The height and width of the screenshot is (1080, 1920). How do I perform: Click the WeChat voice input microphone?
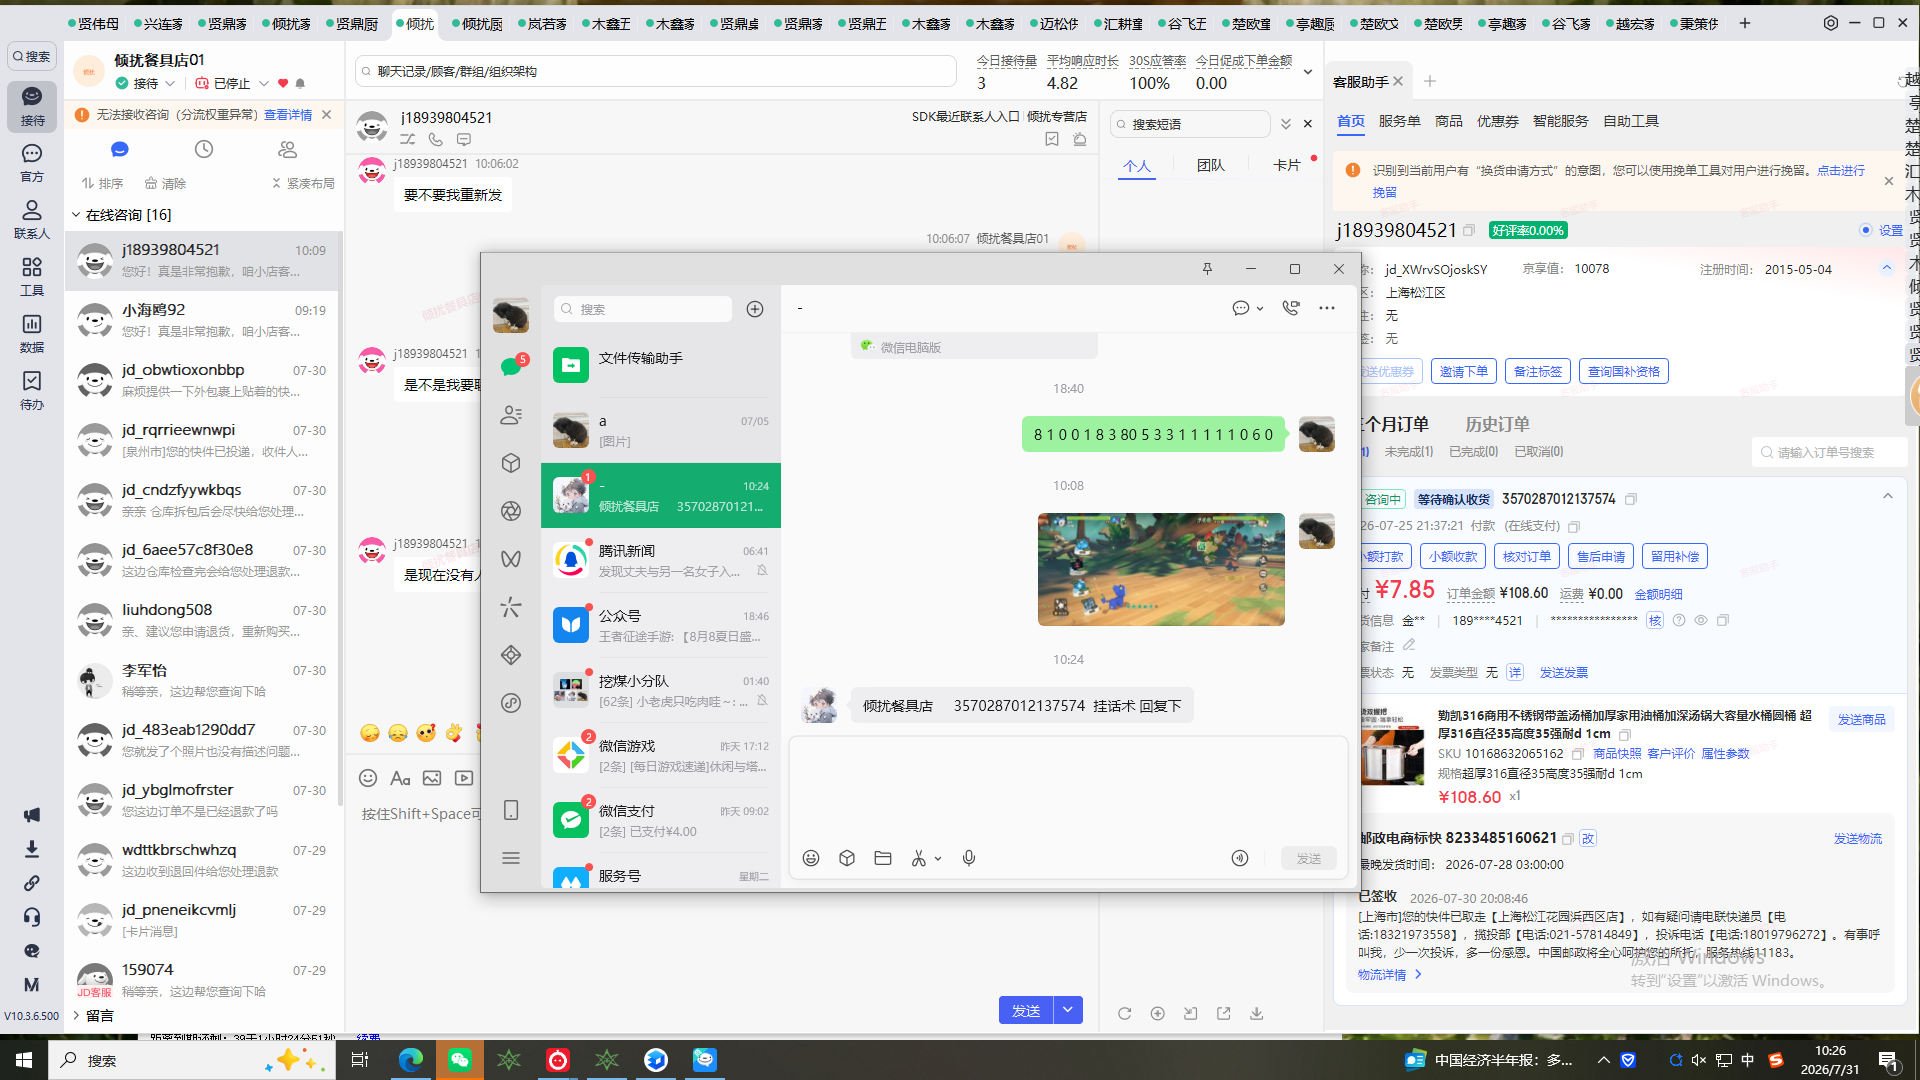click(969, 858)
